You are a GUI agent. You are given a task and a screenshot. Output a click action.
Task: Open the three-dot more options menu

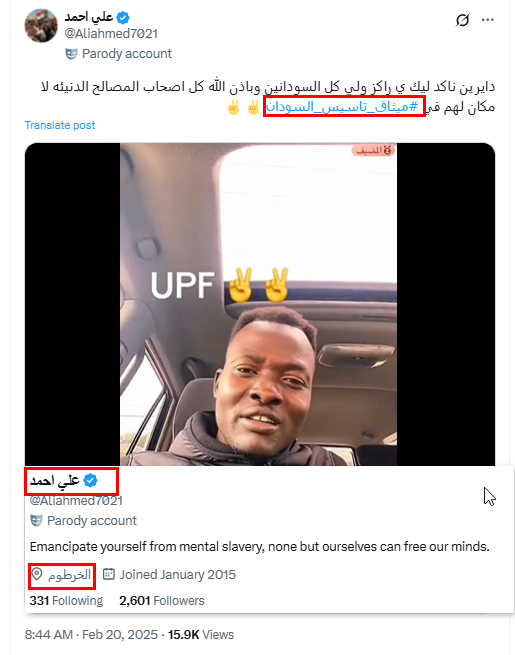click(487, 20)
